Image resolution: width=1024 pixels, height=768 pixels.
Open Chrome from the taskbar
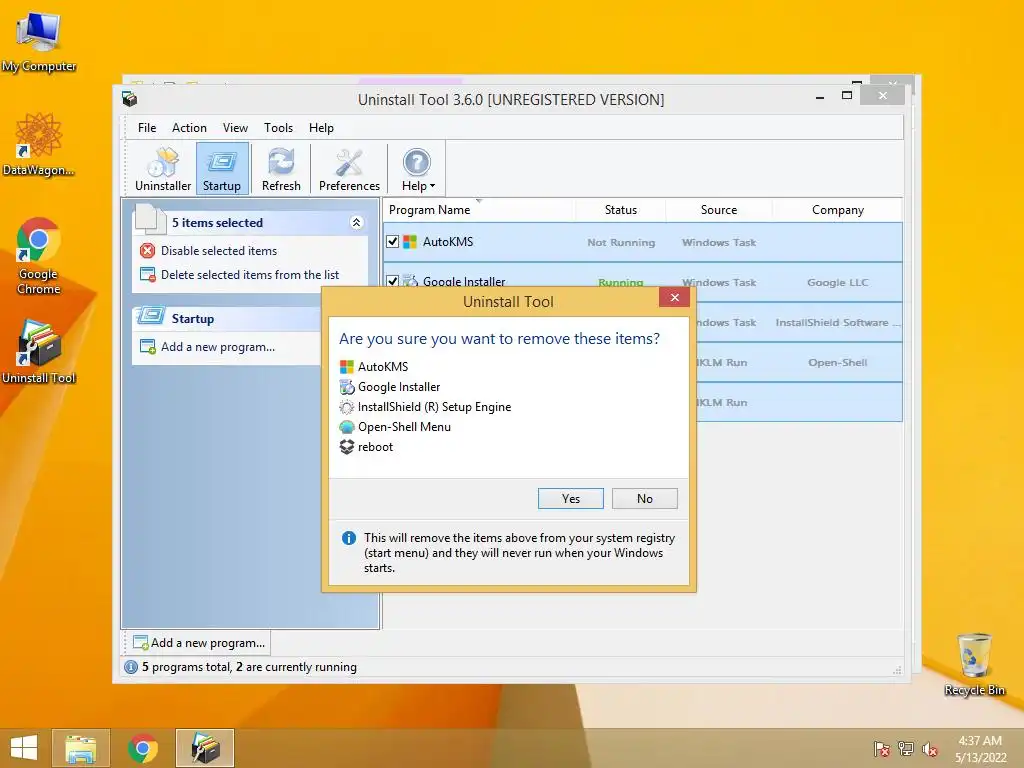[x=143, y=748]
